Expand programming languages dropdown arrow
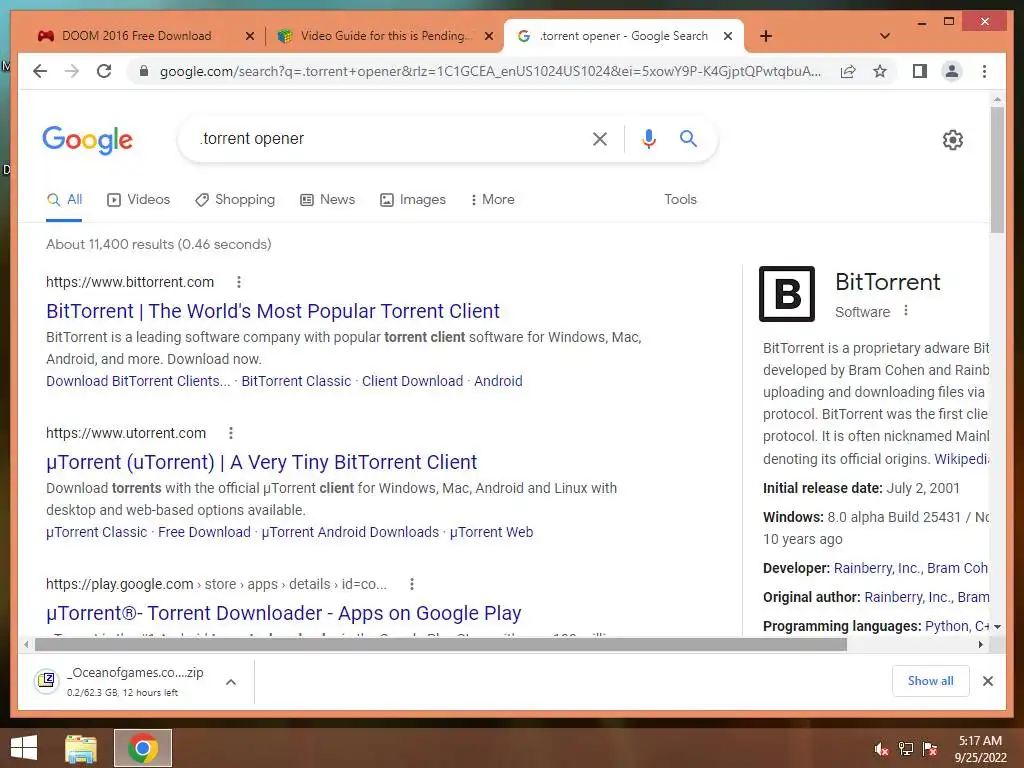 pyautogui.click(x=997, y=626)
